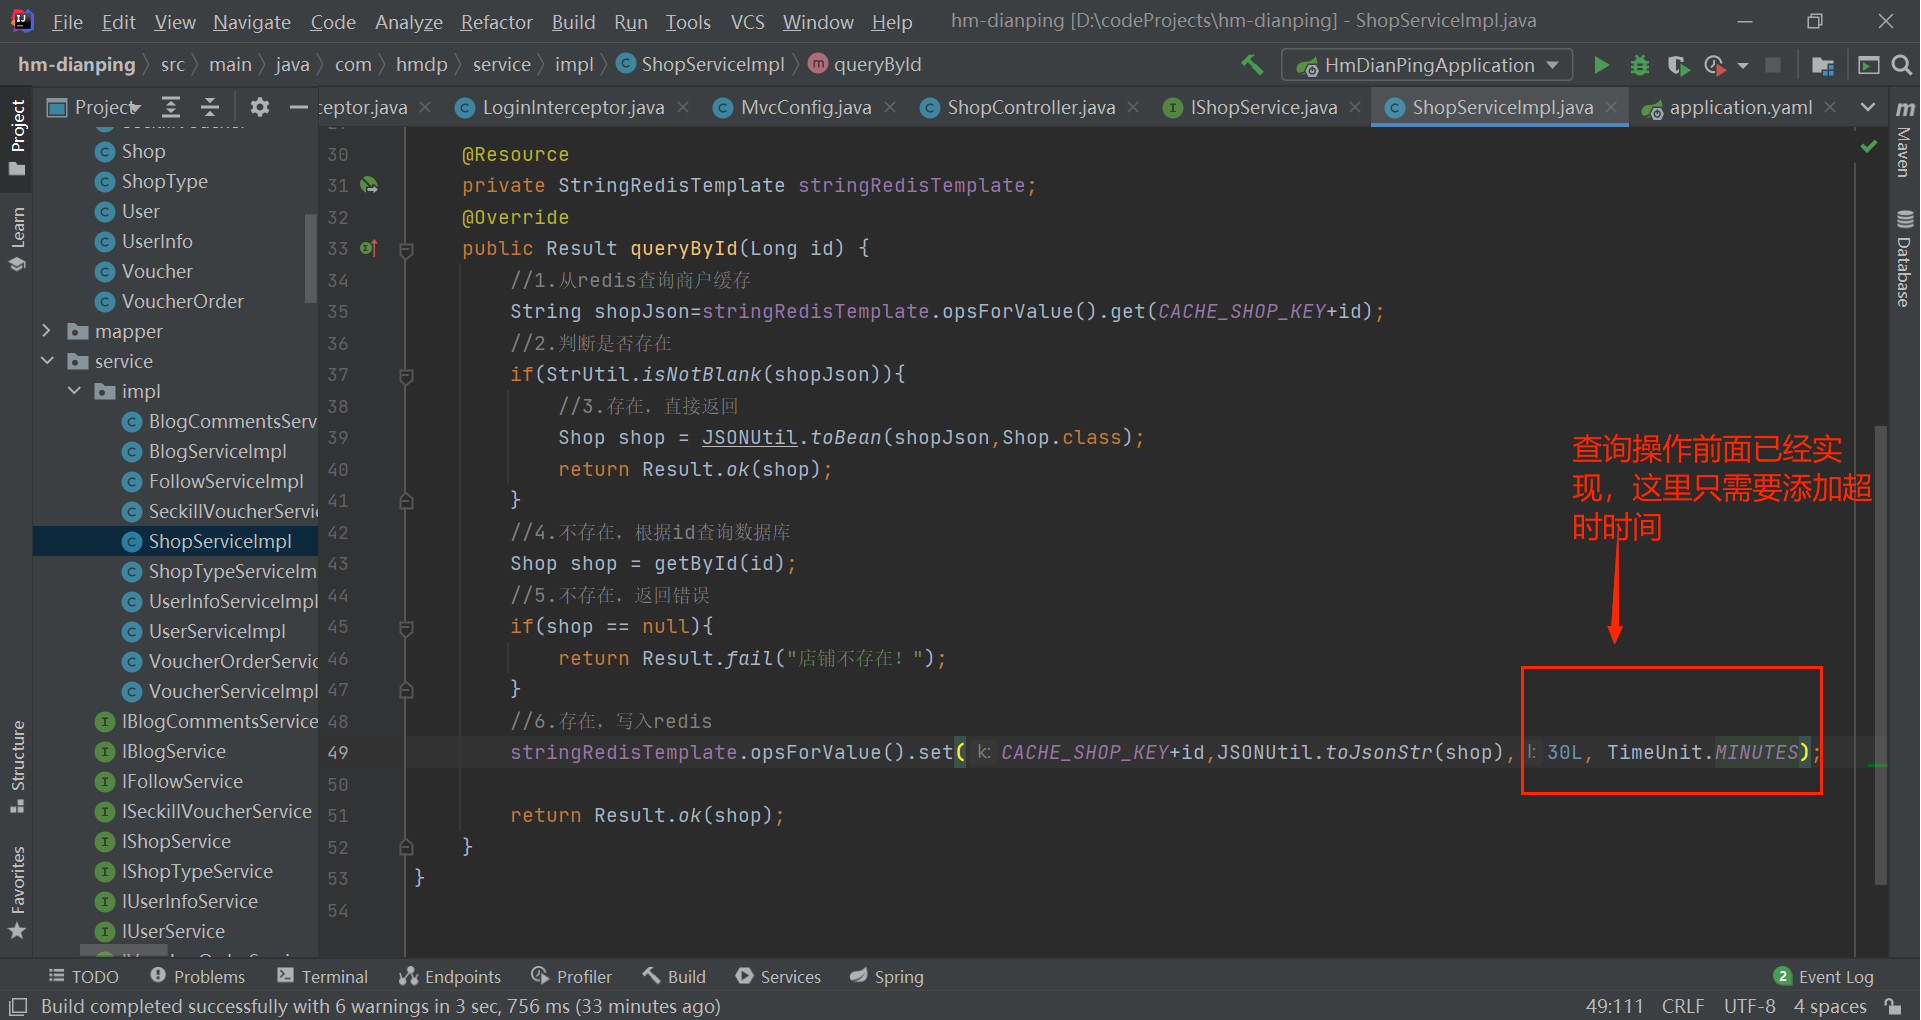Click the 49:111 cursor position indicator
This screenshot has height=1020, width=1921.
1614,1006
